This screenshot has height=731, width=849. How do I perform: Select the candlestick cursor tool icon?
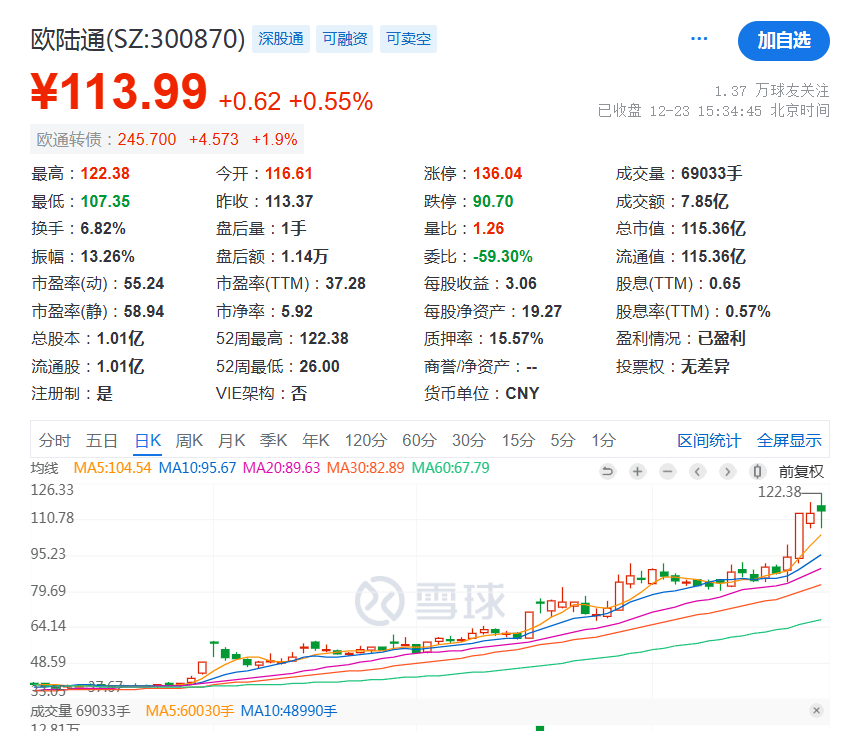pos(756,470)
